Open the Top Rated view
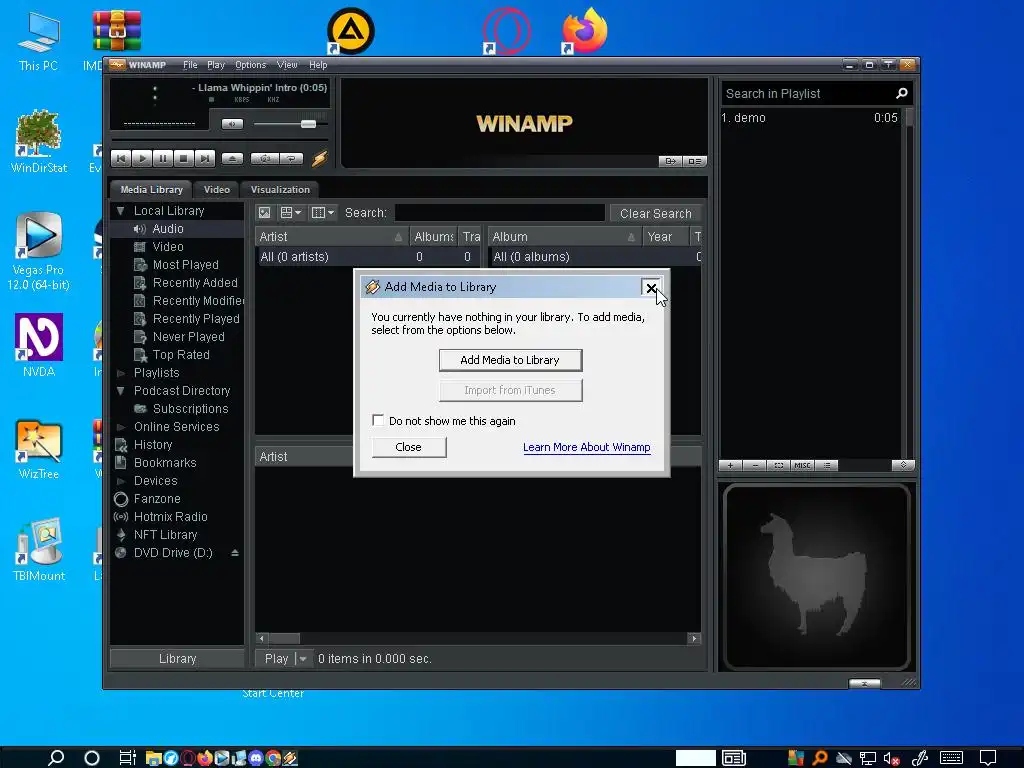Viewport: 1024px width, 768px height. (x=181, y=355)
